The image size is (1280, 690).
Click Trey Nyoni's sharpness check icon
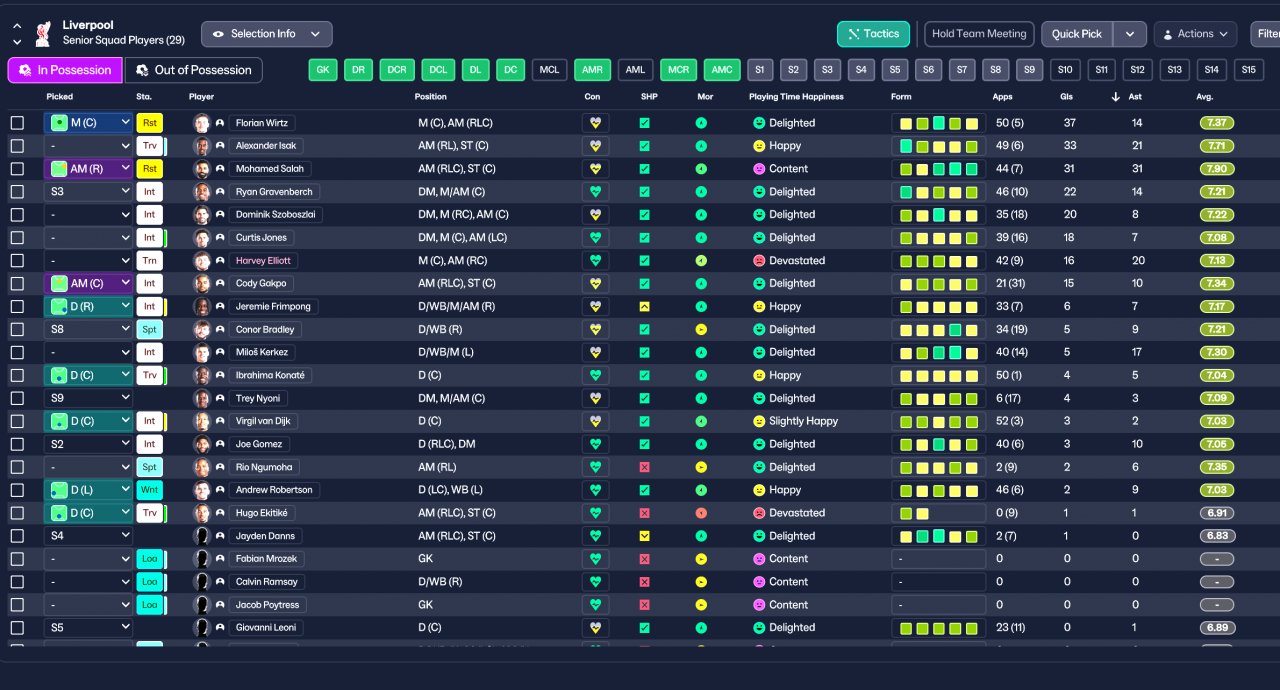pyautogui.click(x=644, y=399)
